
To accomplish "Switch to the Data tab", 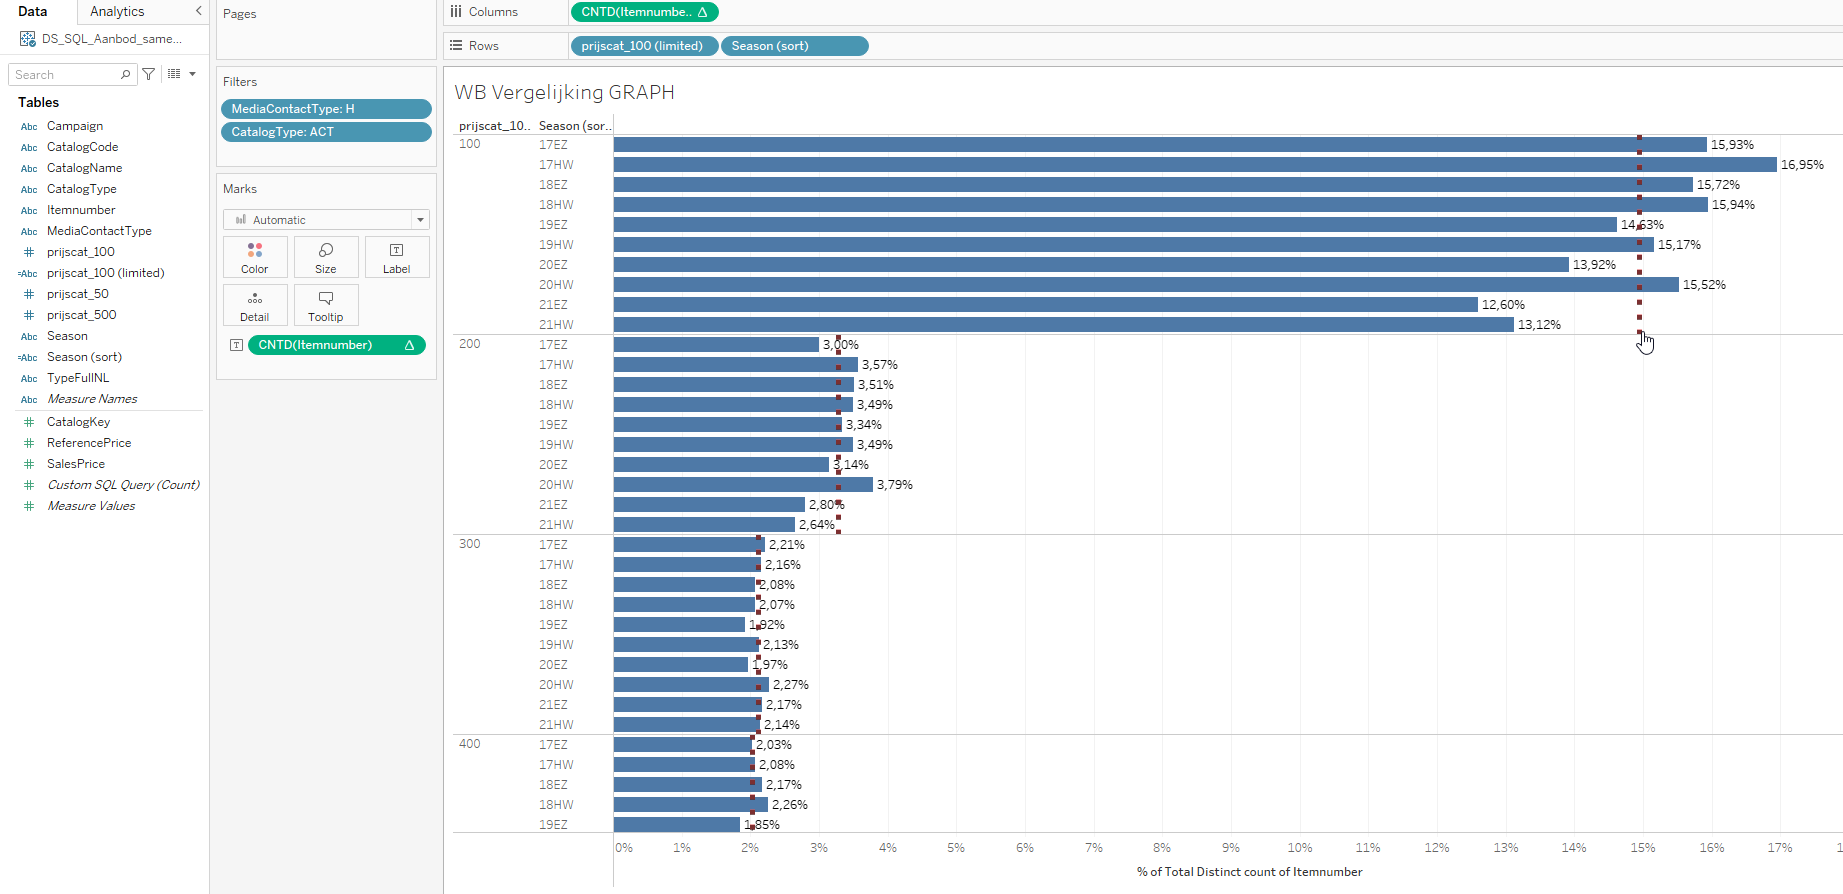I will point(33,11).
